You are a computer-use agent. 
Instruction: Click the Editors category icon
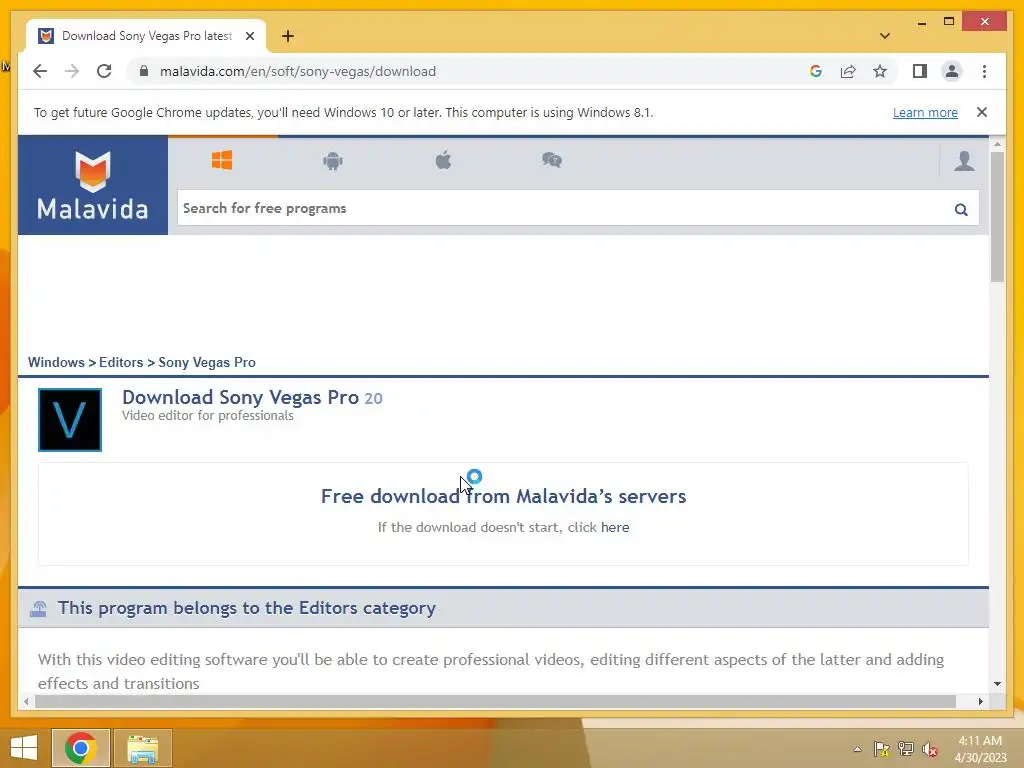coord(39,609)
